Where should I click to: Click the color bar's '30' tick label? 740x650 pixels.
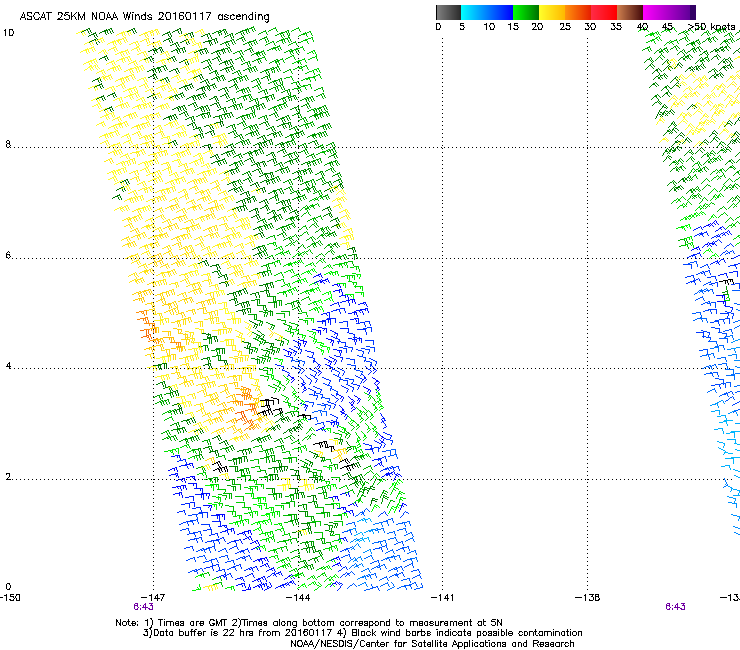coord(590,27)
